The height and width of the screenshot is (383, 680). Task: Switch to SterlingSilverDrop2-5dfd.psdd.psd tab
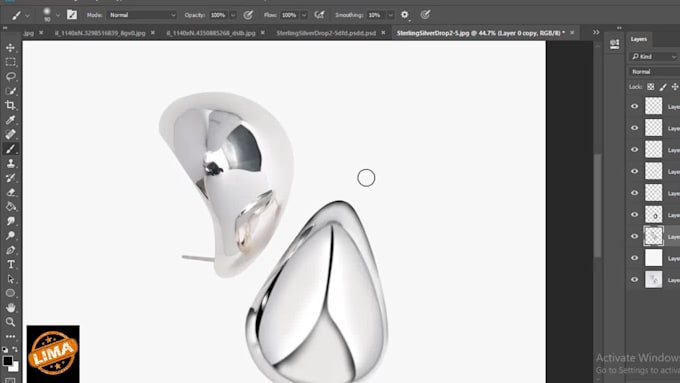point(326,33)
